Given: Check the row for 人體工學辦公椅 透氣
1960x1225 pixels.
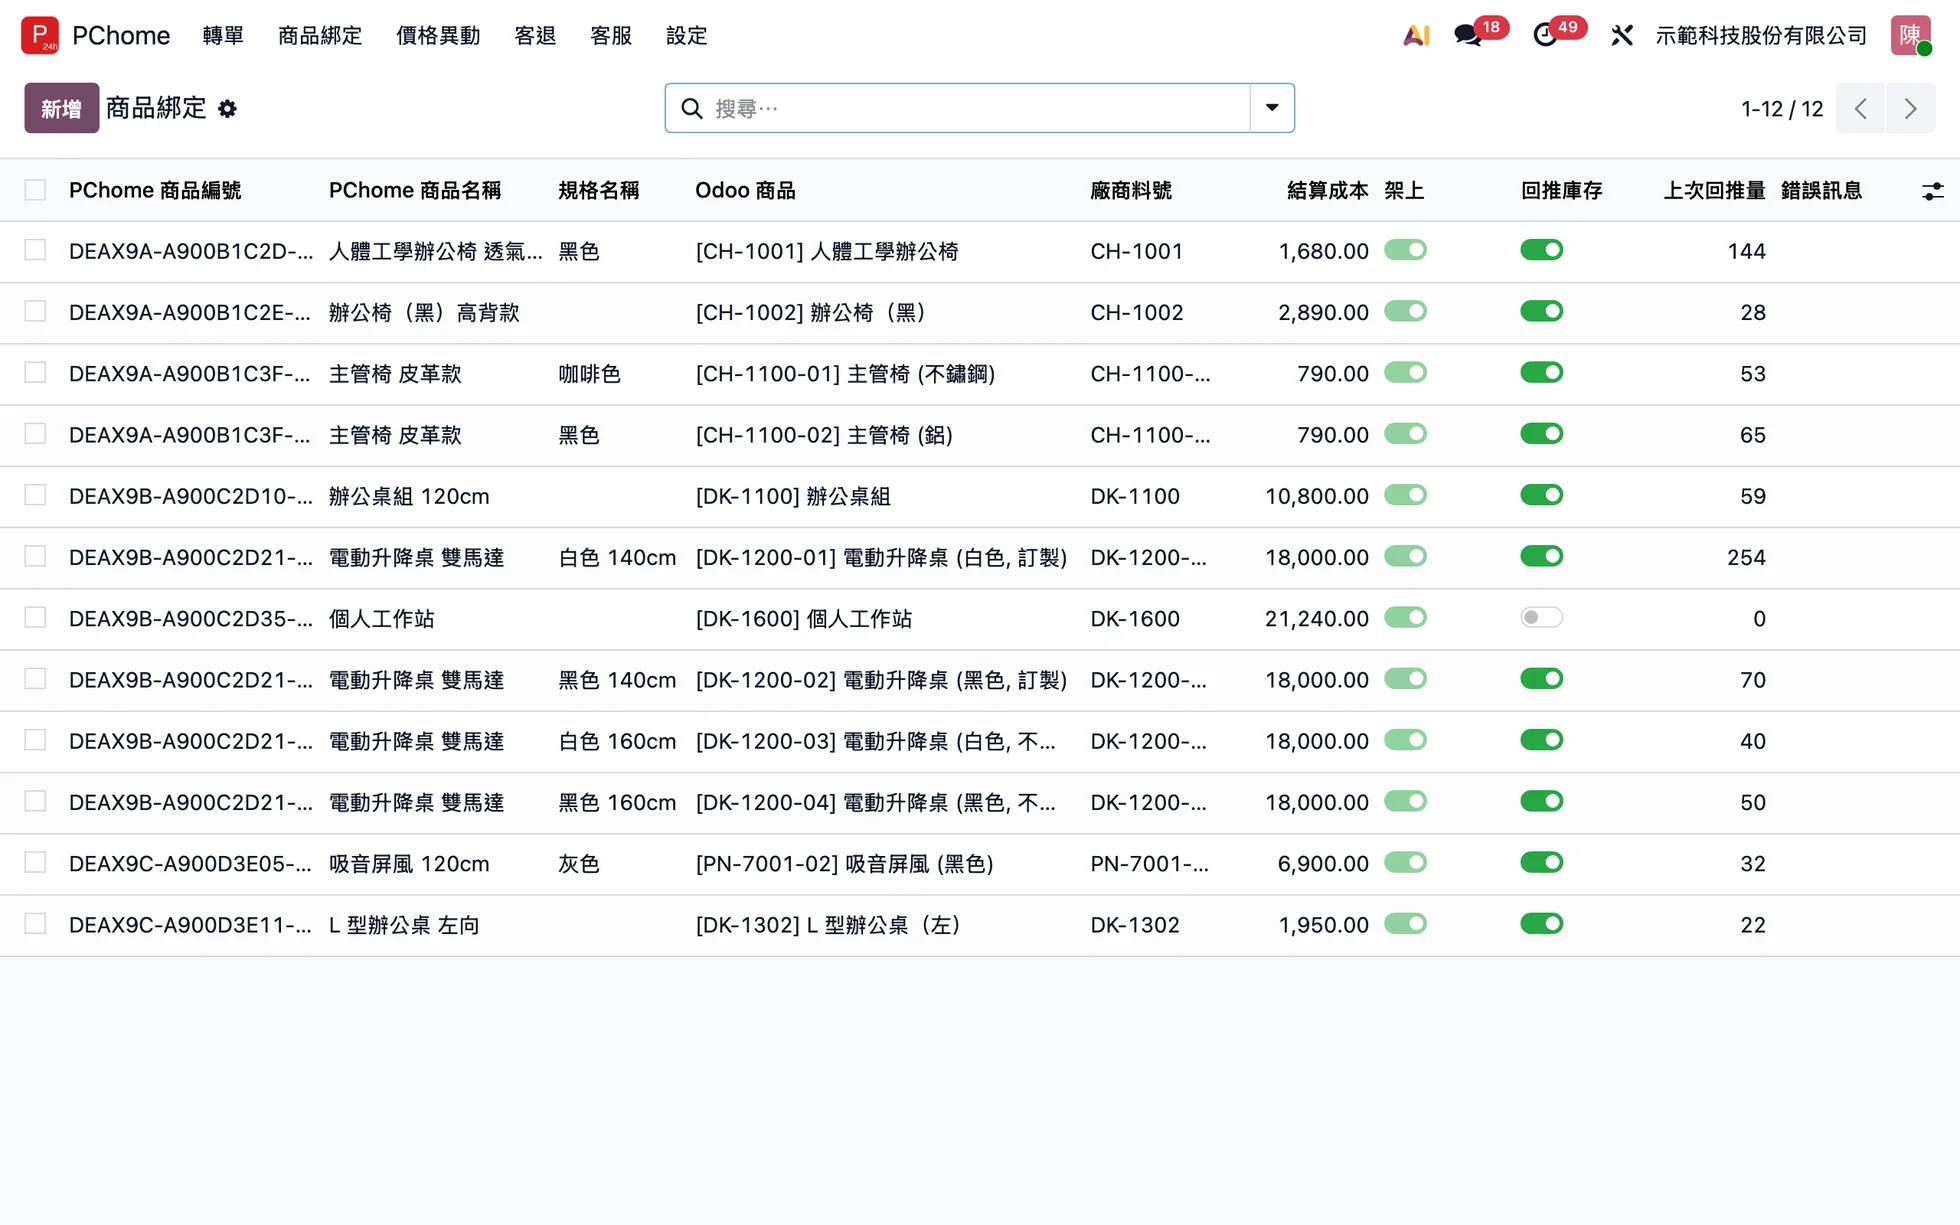Looking at the screenshot, I should [x=35, y=250].
